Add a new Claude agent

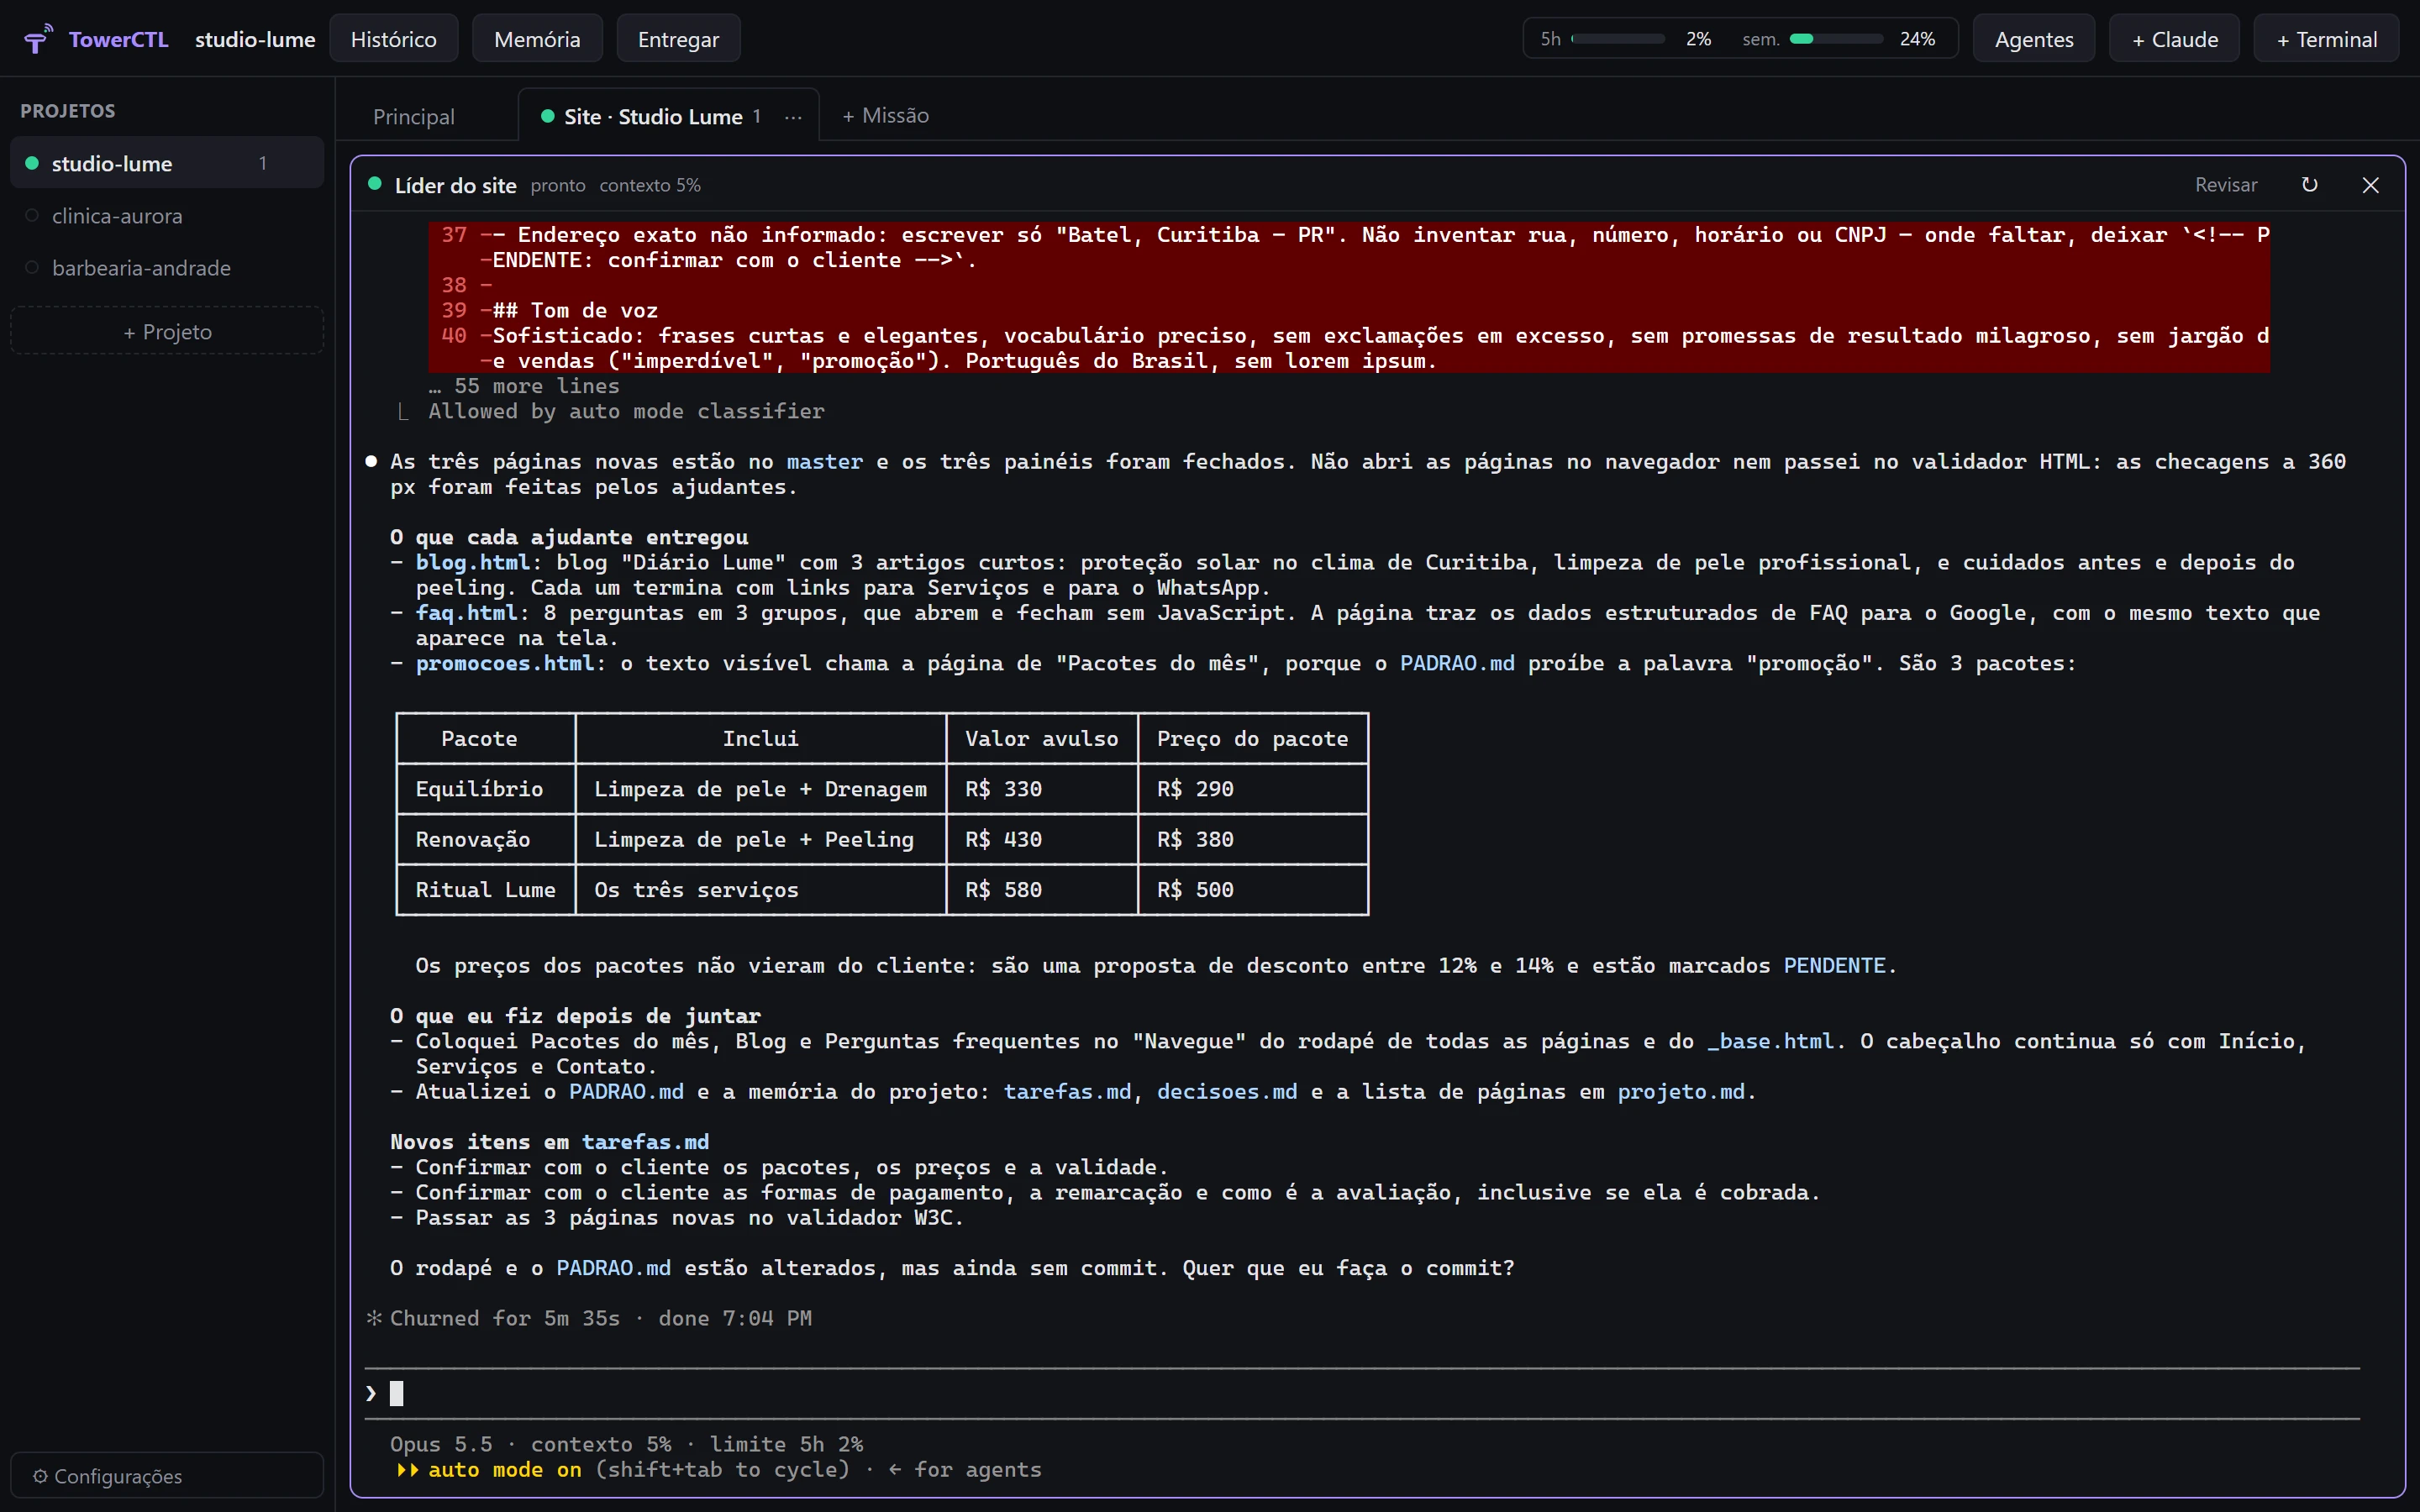coord(2174,39)
